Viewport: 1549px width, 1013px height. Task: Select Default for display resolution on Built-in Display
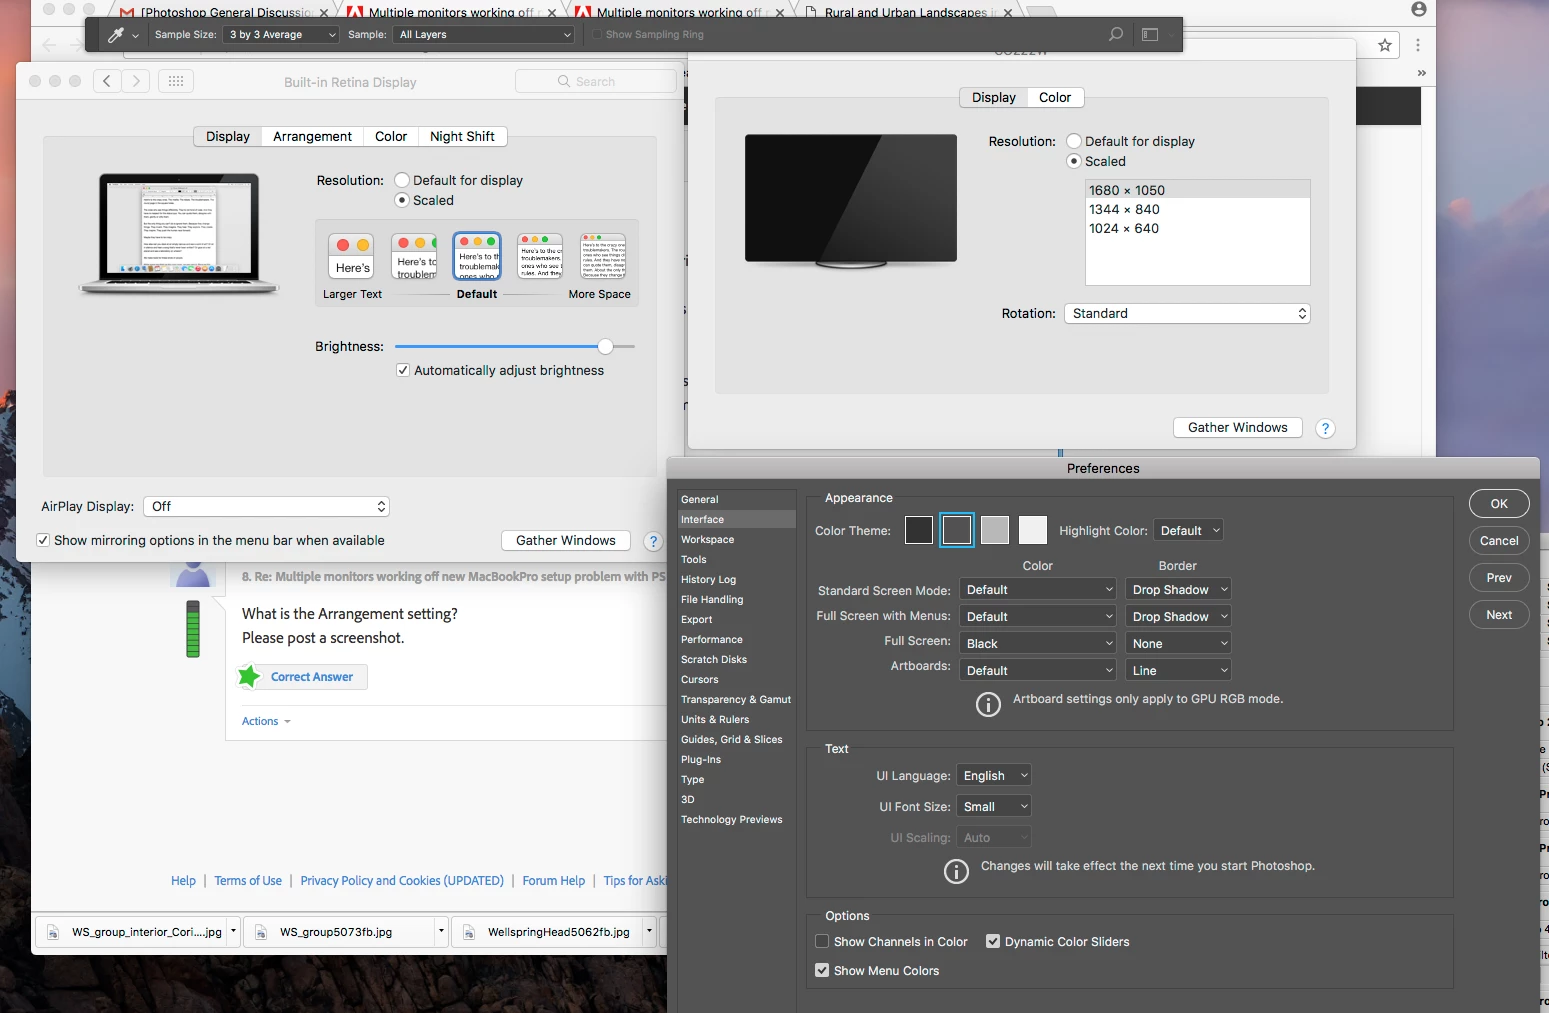[402, 180]
